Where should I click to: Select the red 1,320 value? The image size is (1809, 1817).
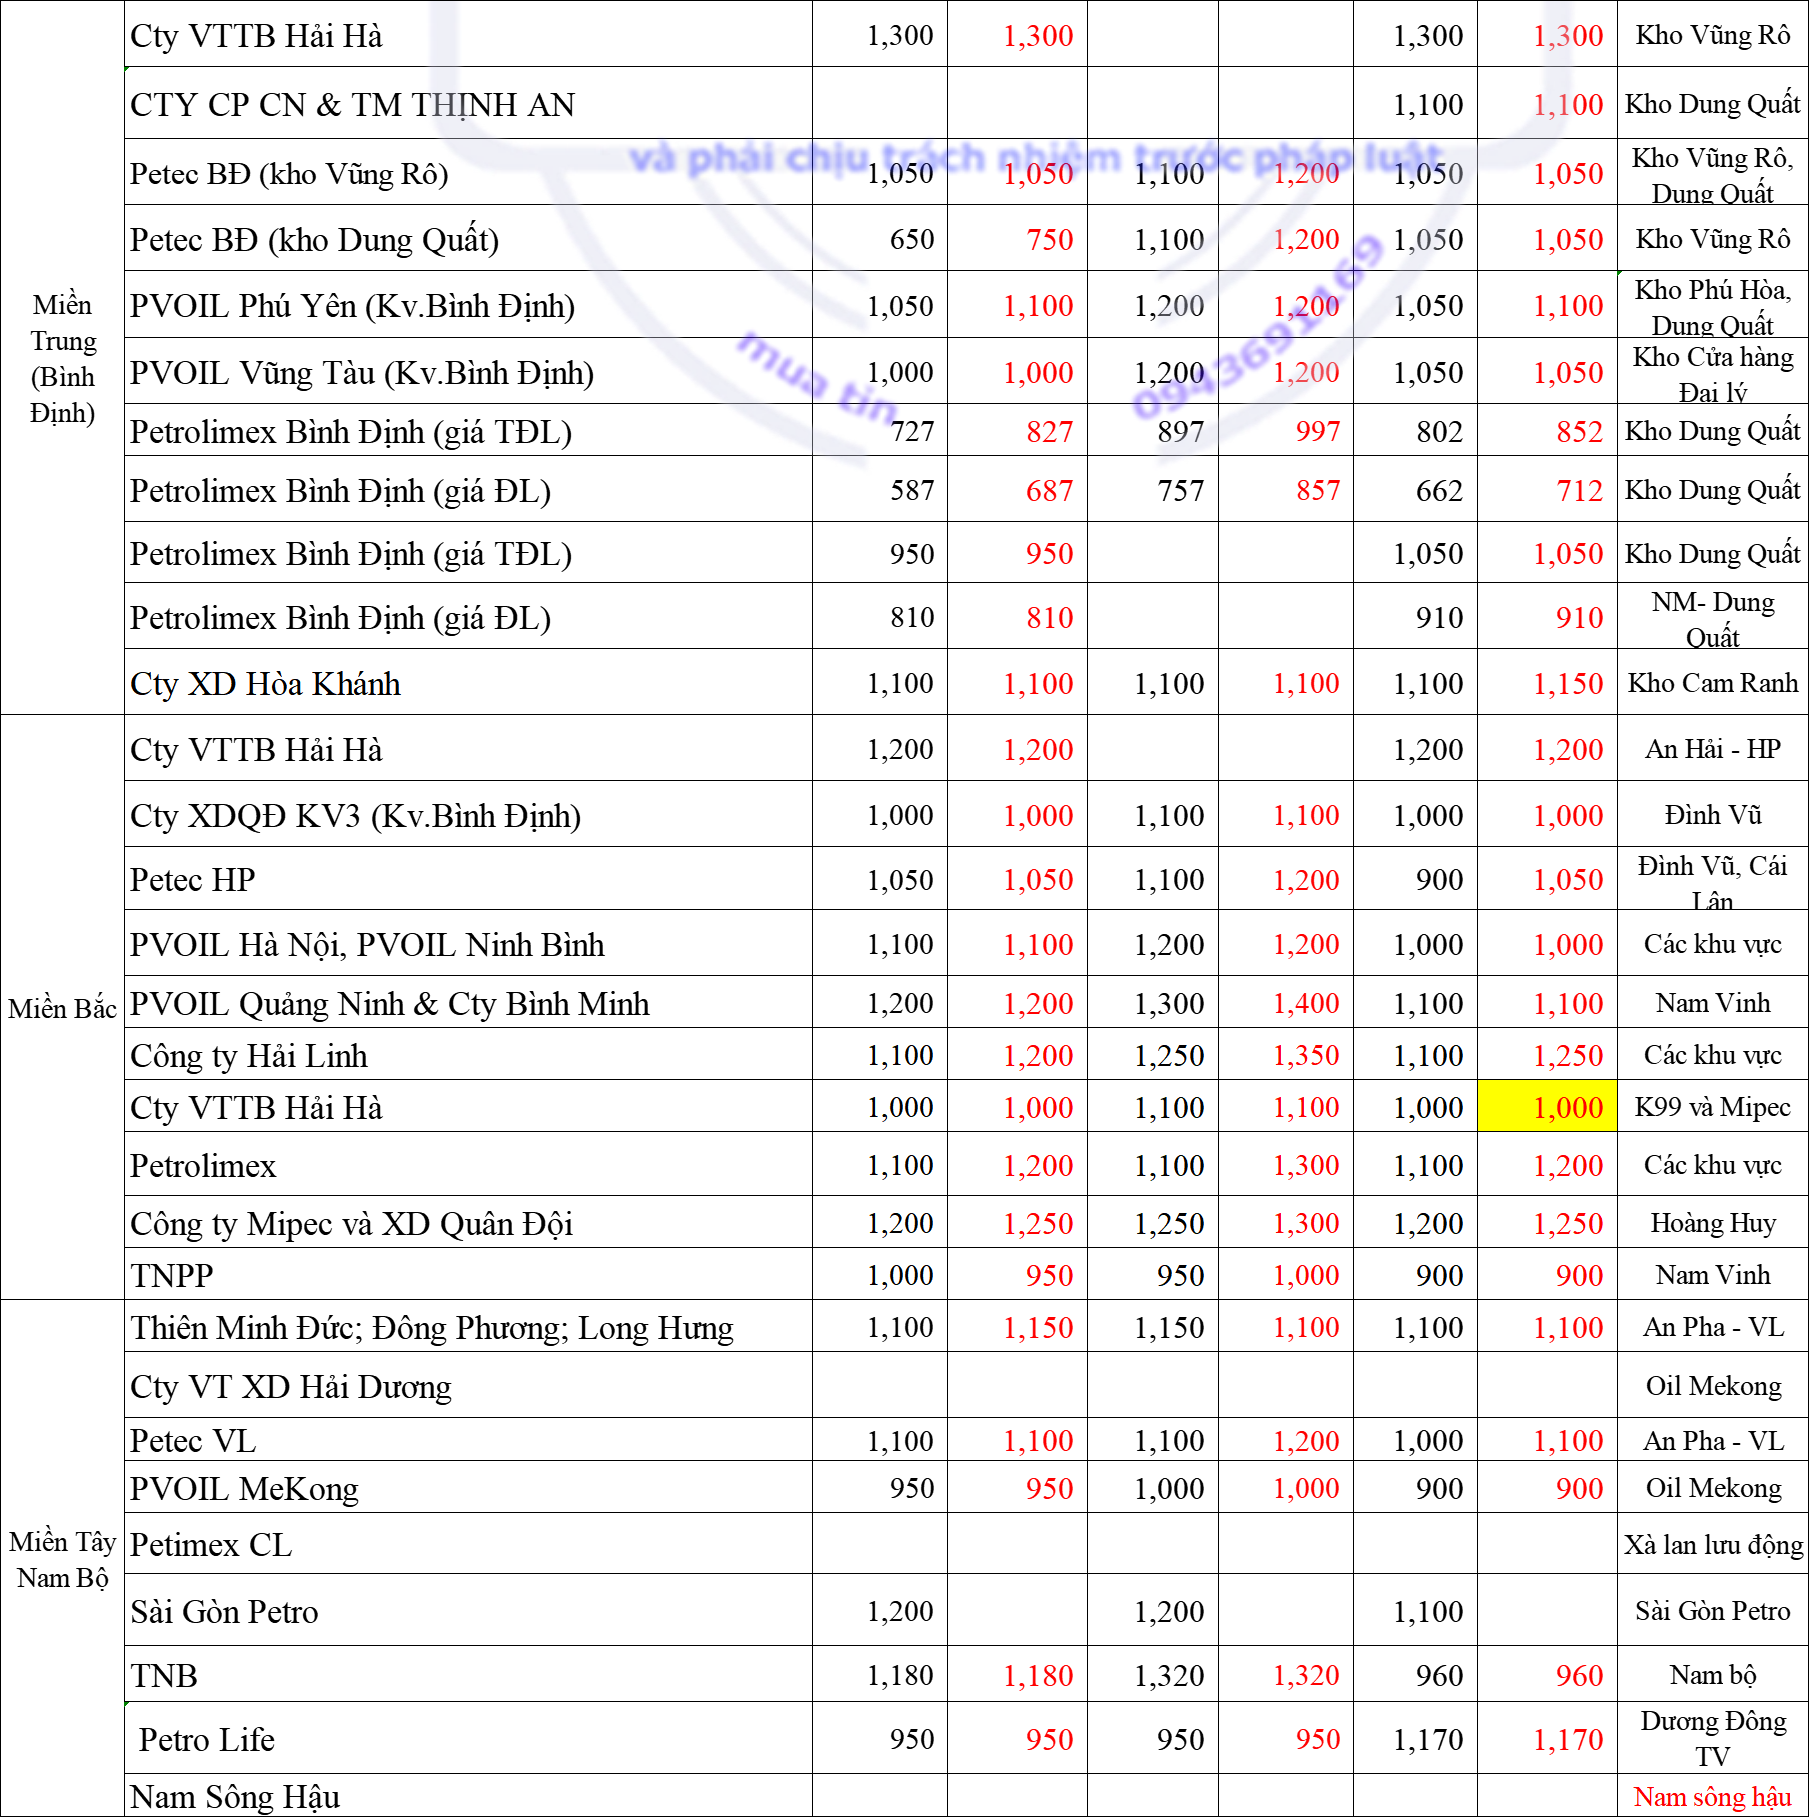1306,1675
